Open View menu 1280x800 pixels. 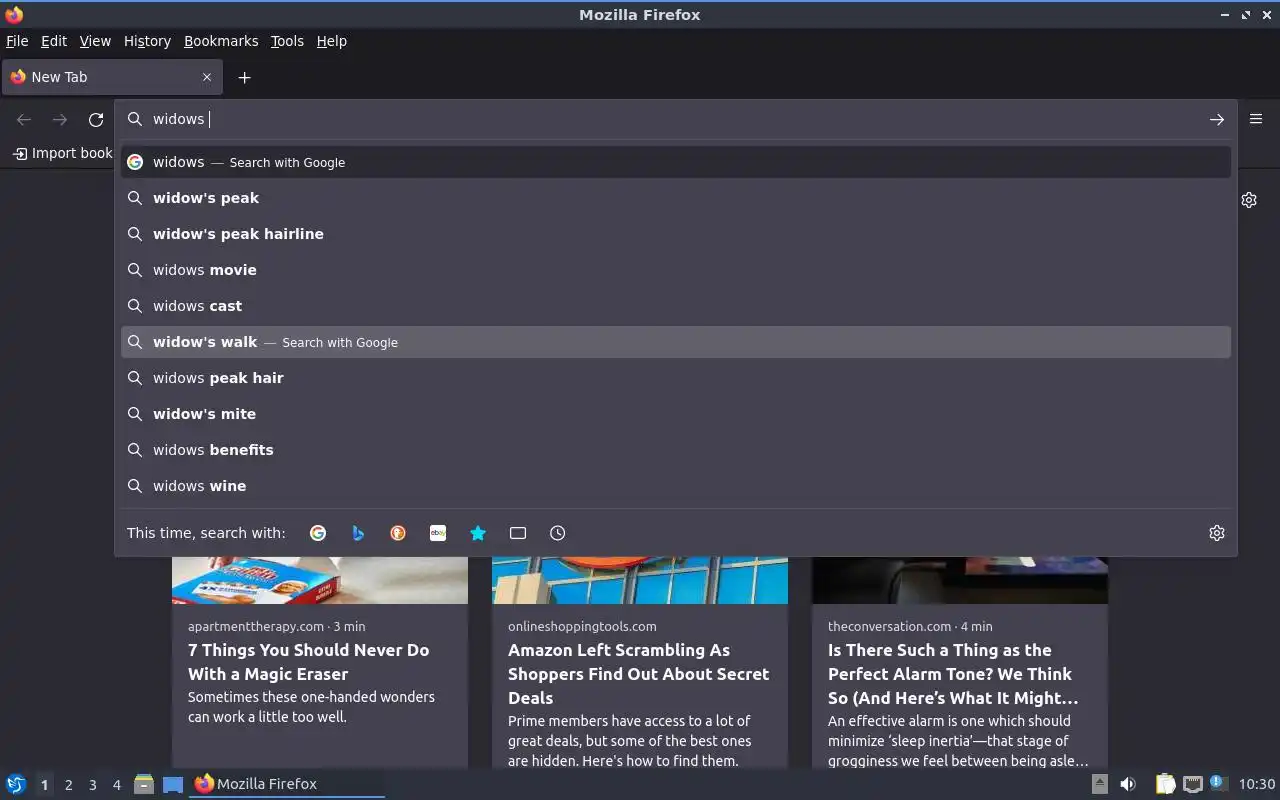(95, 41)
